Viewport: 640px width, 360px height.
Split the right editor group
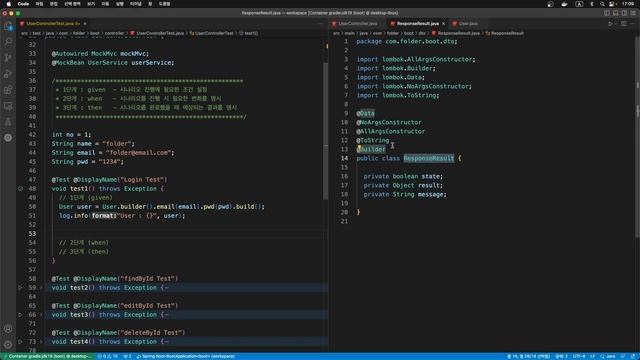pos(624,24)
